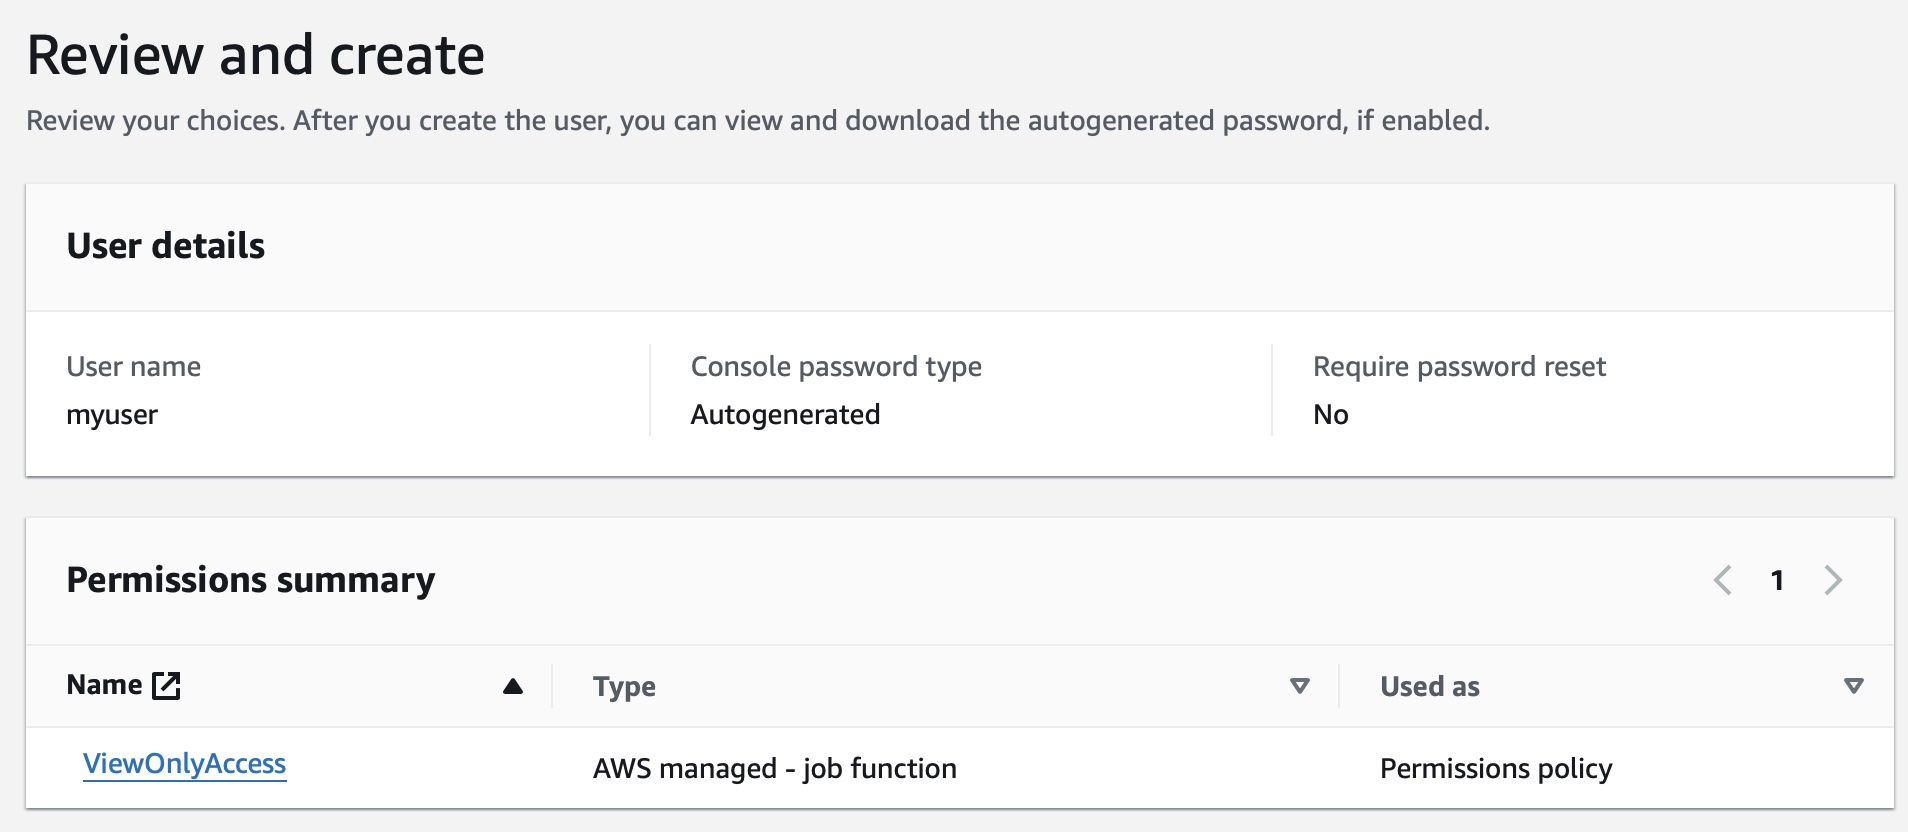This screenshot has width=1908, height=832.
Task: Click the No value under Require password reset
Action: pyautogui.click(x=1330, y=415)
